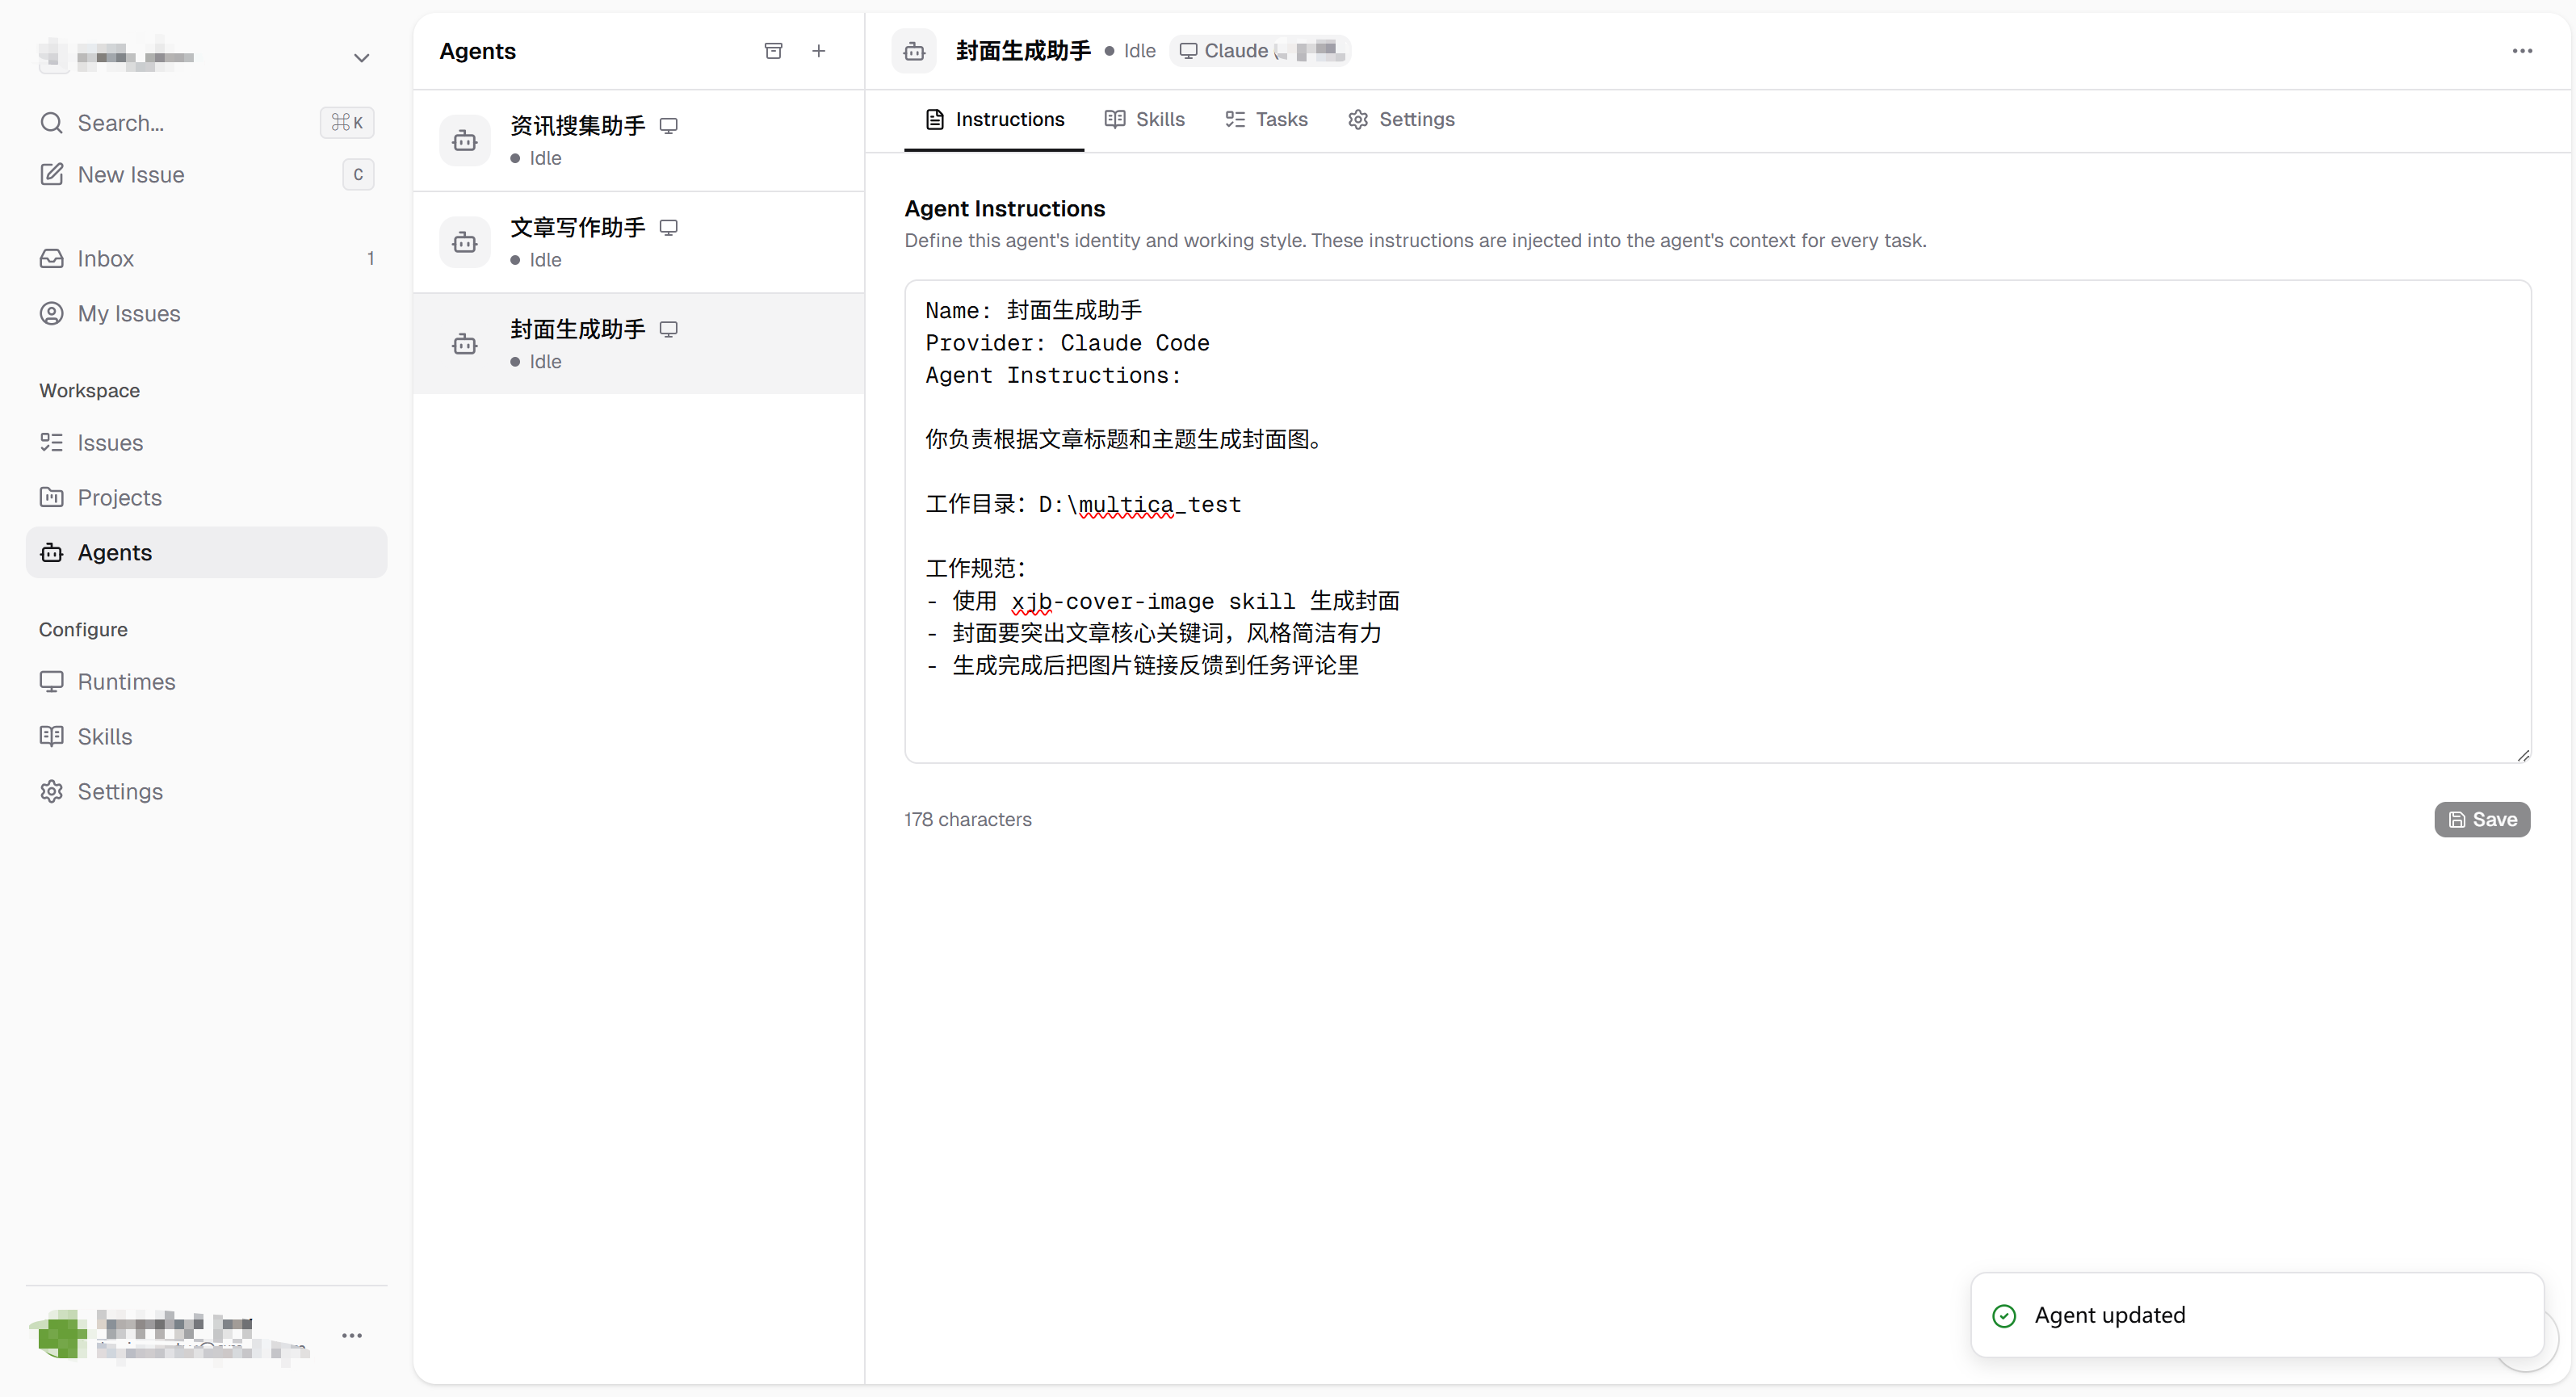Click the 'Configure' section label
The height and width of the screenshot is (1397, 2576).
[84, 630]
